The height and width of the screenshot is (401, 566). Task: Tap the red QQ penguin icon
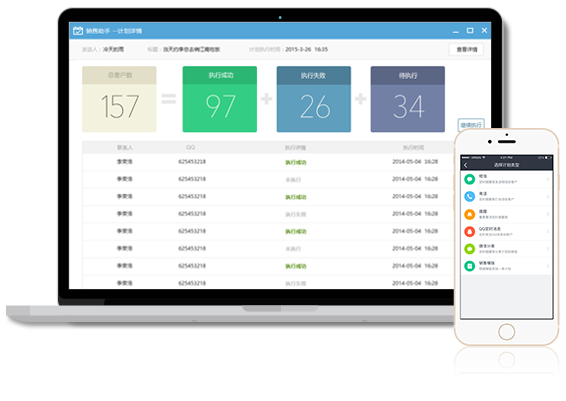click(469, 231)
